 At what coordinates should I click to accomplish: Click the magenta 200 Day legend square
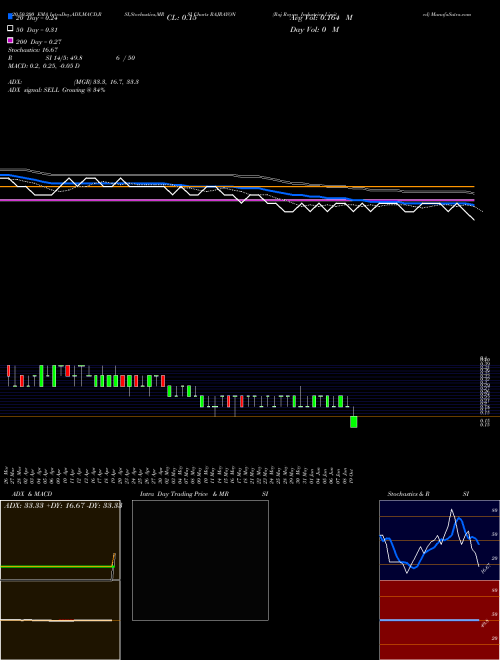(x=10, y=40)
